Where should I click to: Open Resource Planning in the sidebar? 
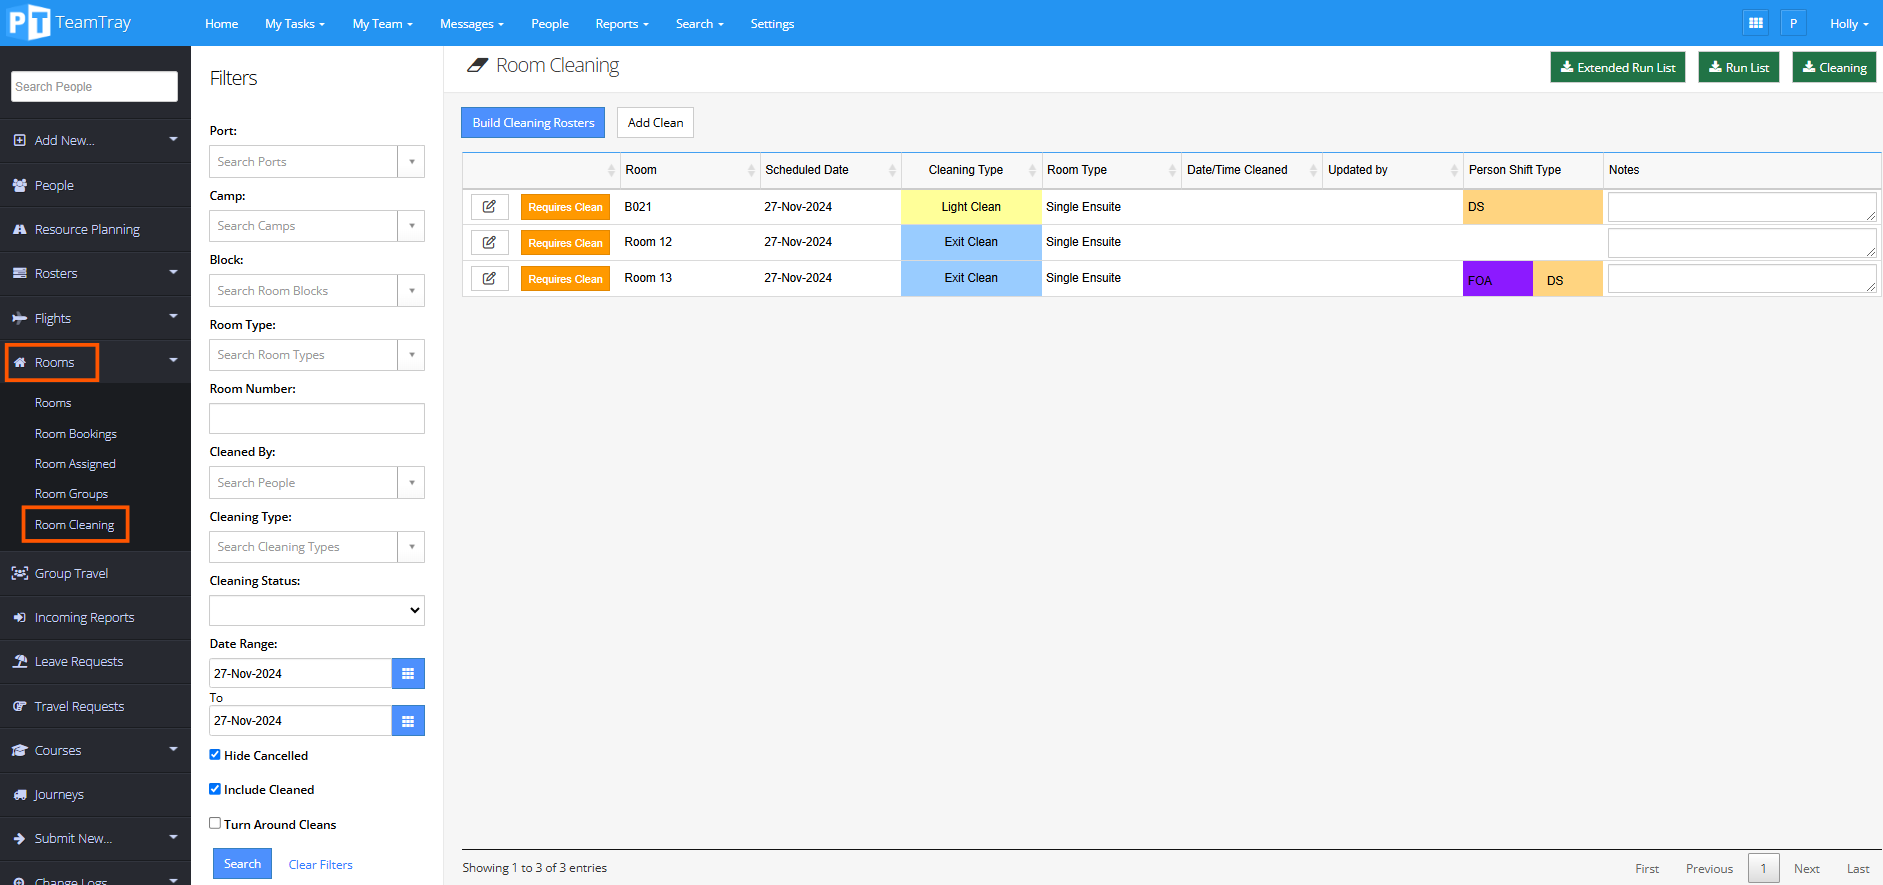point(87,229)
